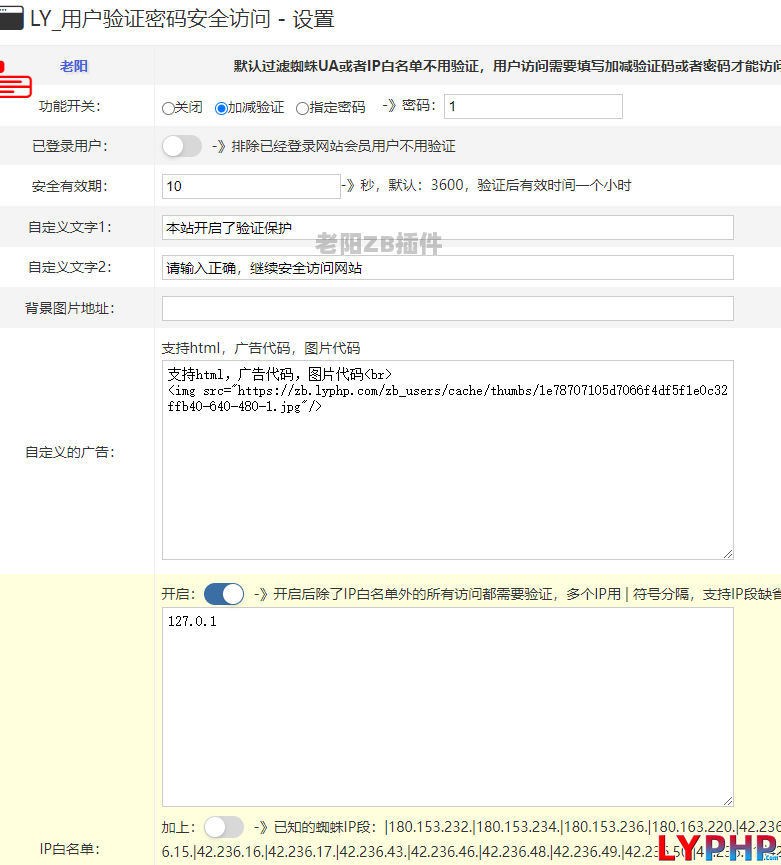Image resolution: width=781 pixels, height=865 pixels.
Task: Click the 自定义文字2 text field
Action: pyautogui.click(x=447, y=268)
